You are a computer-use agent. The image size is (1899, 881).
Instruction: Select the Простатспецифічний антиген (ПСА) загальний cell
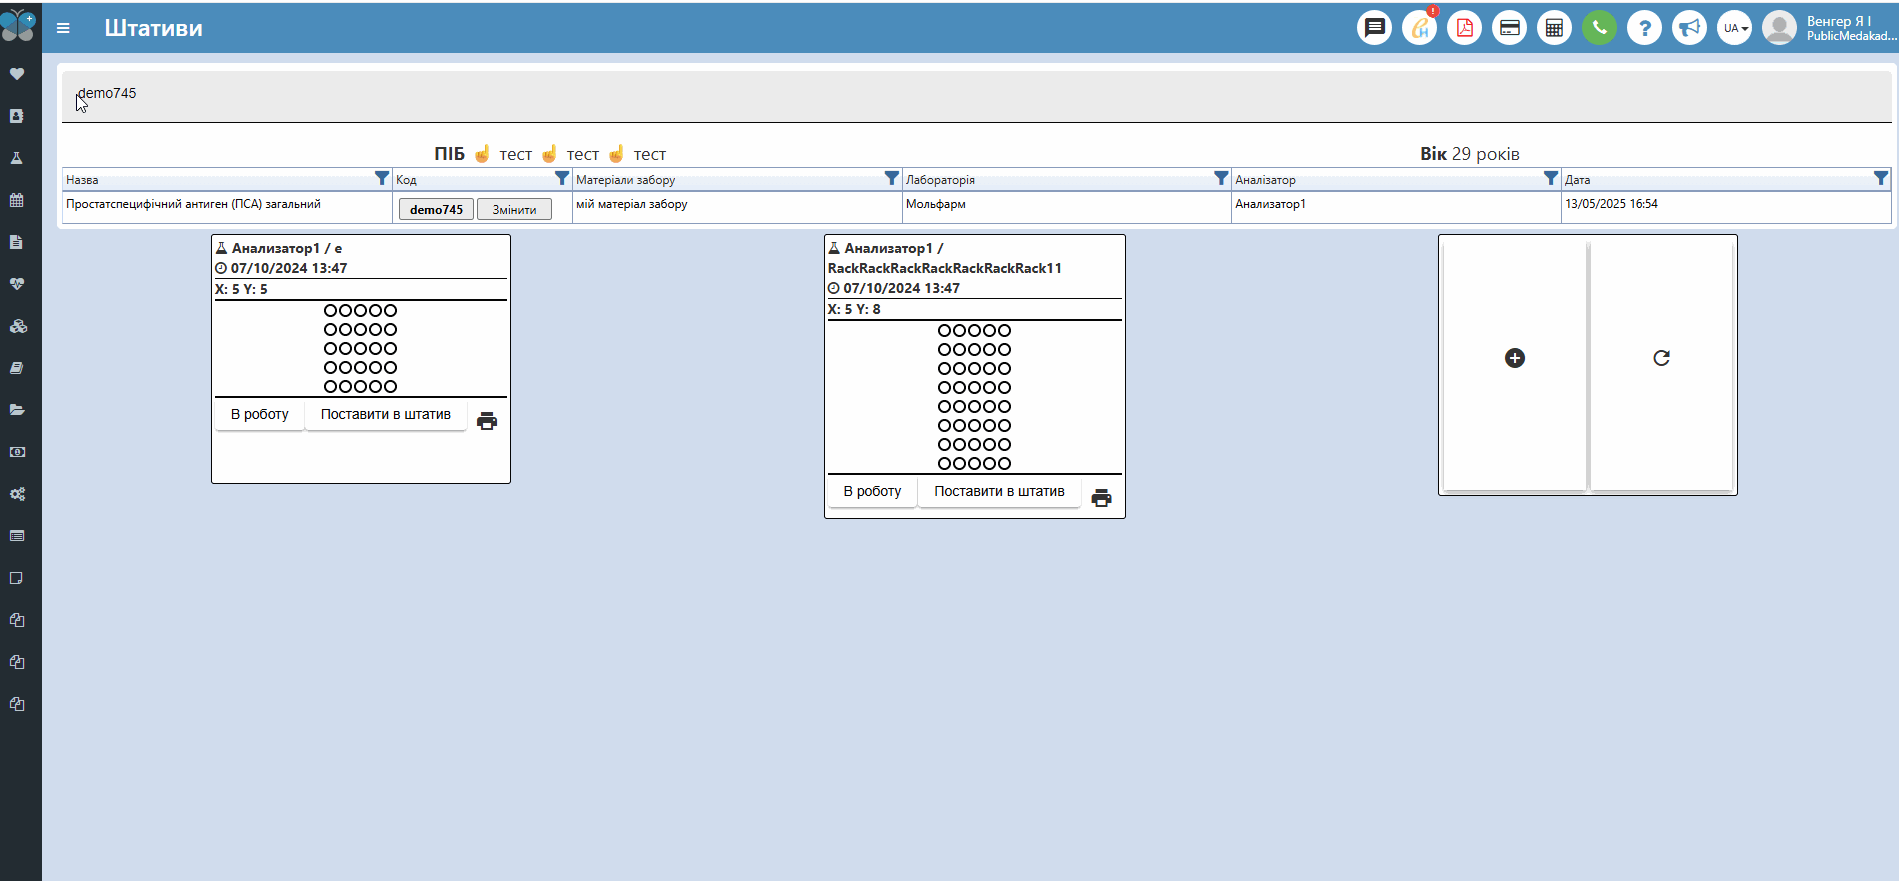(x=227, y=207)
